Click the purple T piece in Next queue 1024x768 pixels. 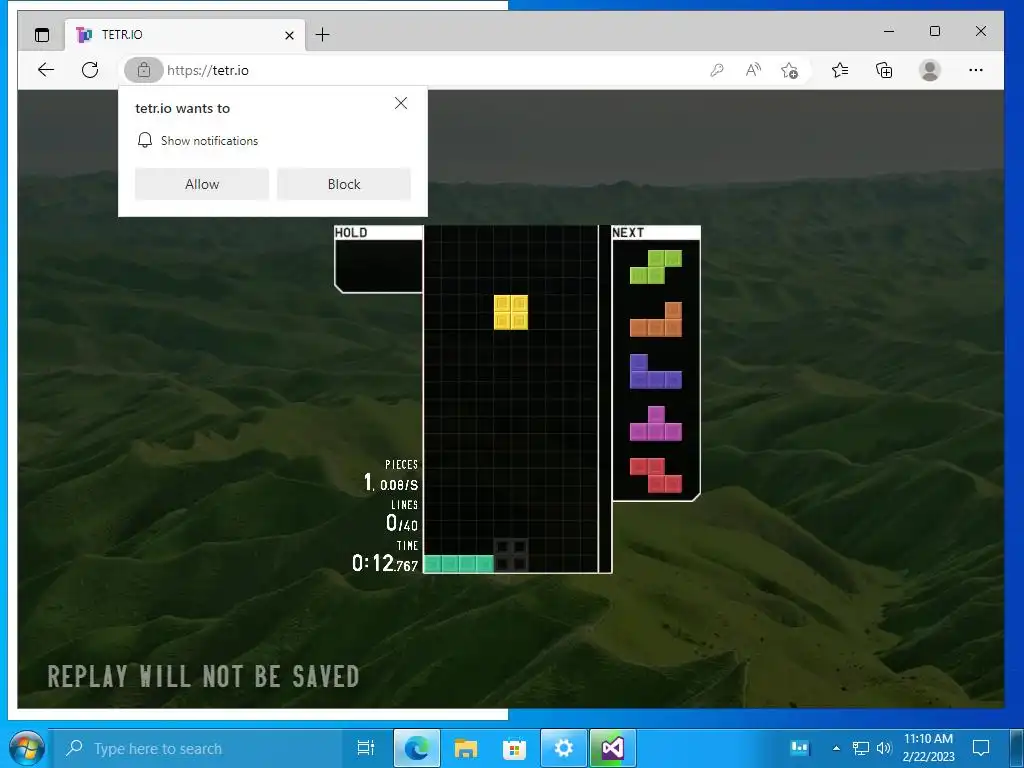pyautogui.click(x=656, y=424)
